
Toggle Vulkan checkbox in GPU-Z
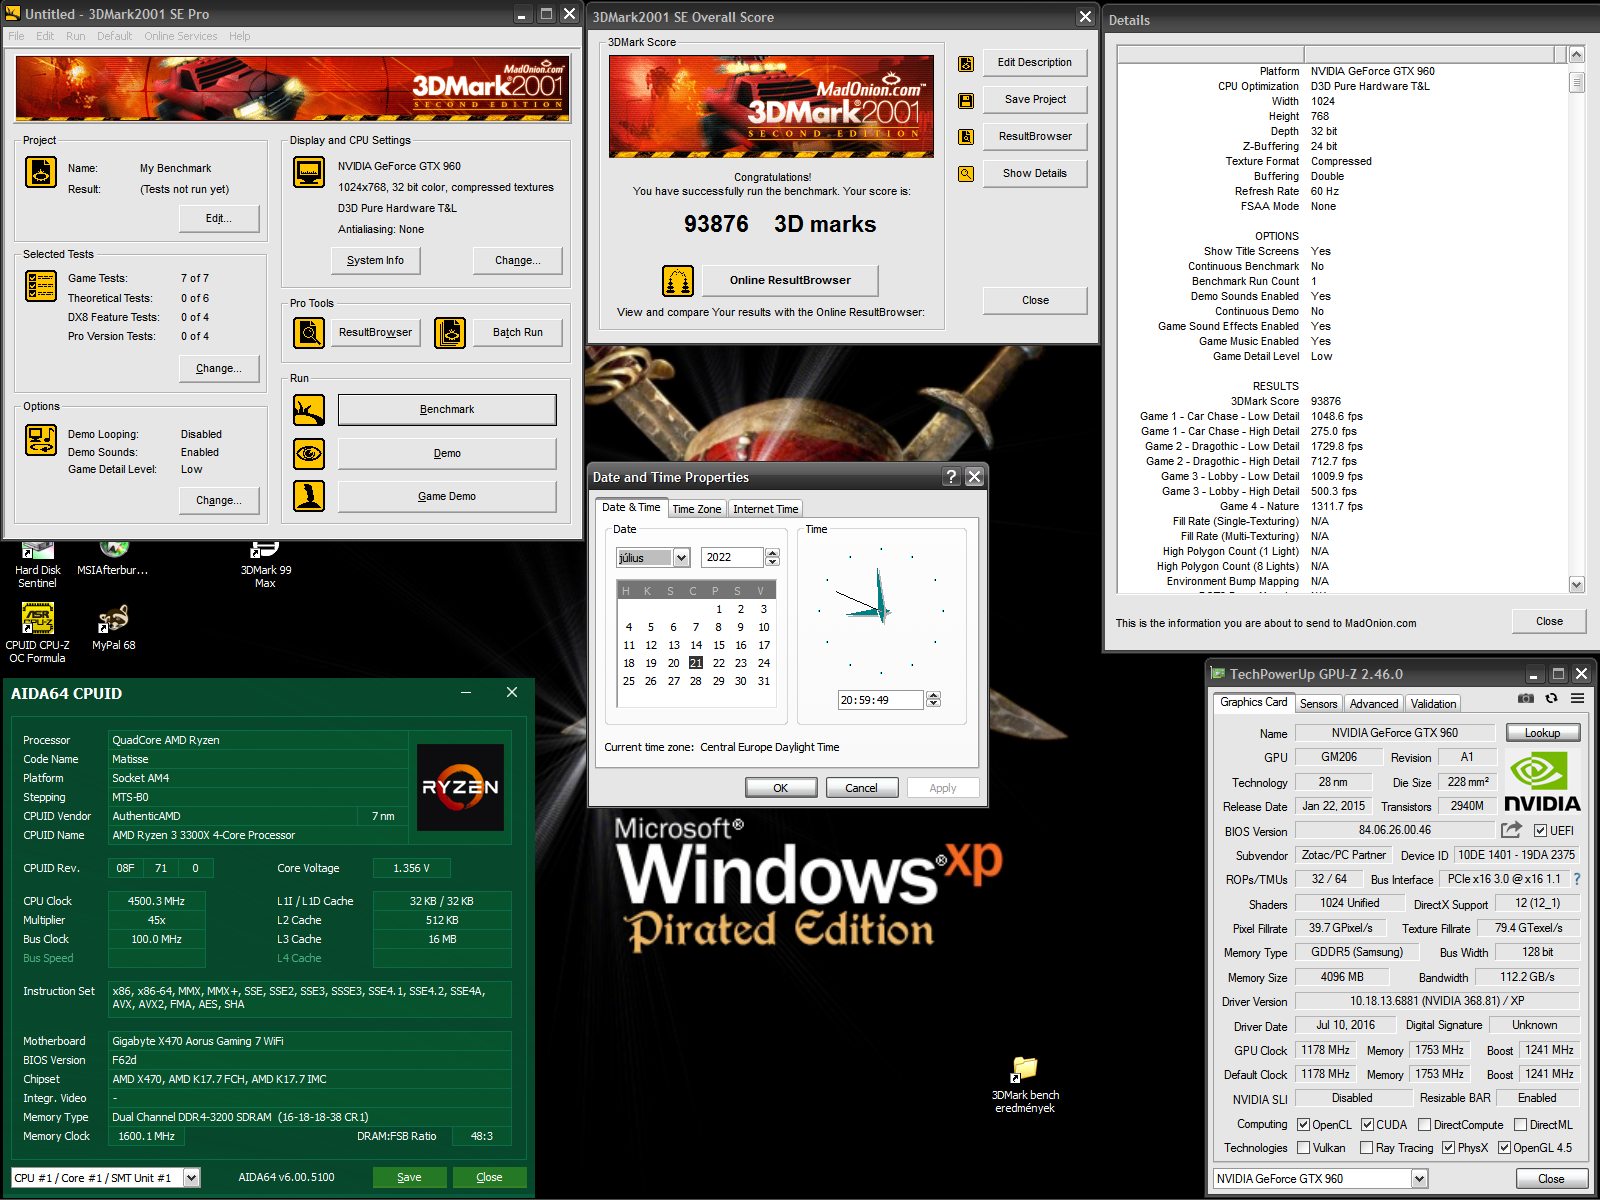(1303, 1148)
